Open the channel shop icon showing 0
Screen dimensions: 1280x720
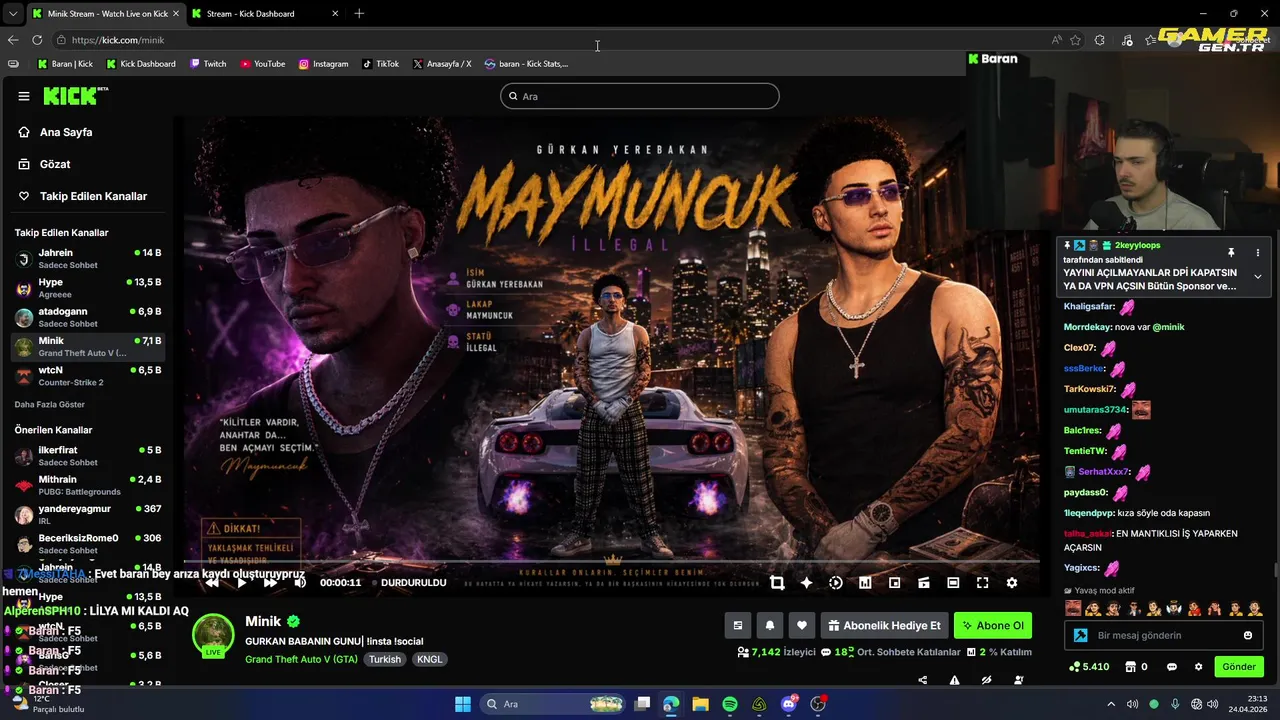(x=1136, y=667)
